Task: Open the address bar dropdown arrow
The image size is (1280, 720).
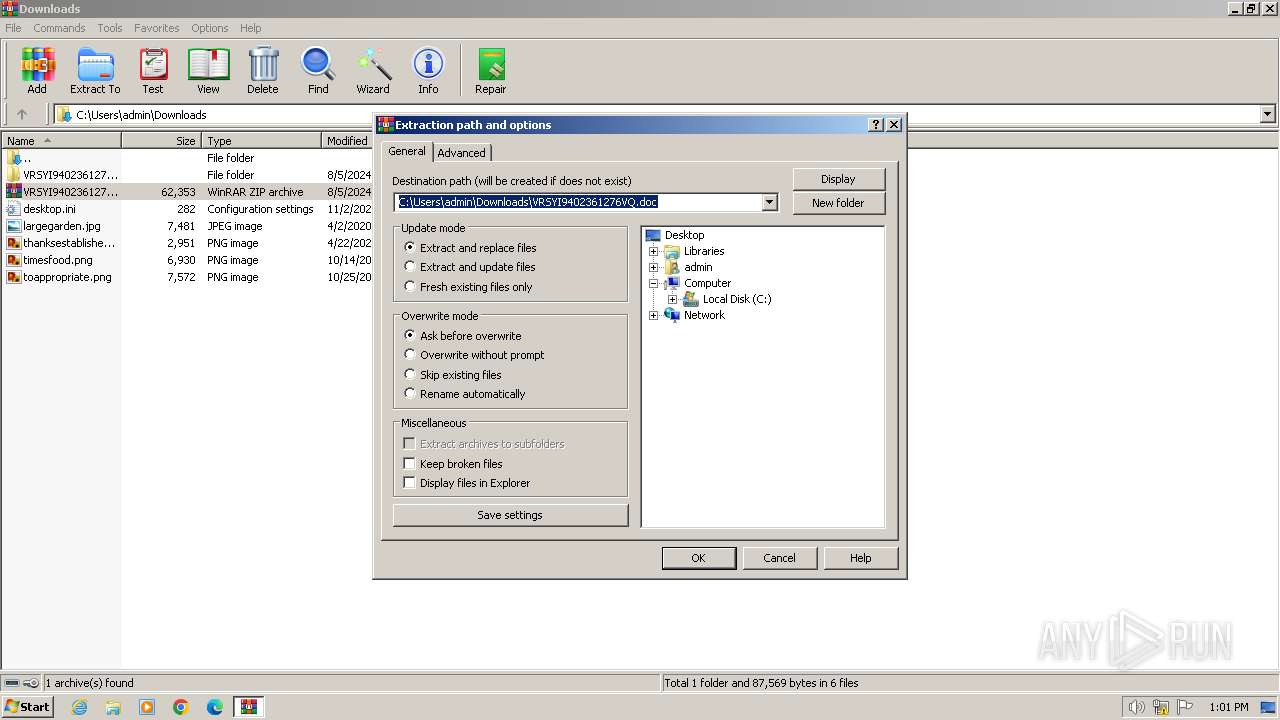Action: coord(1267,114)
